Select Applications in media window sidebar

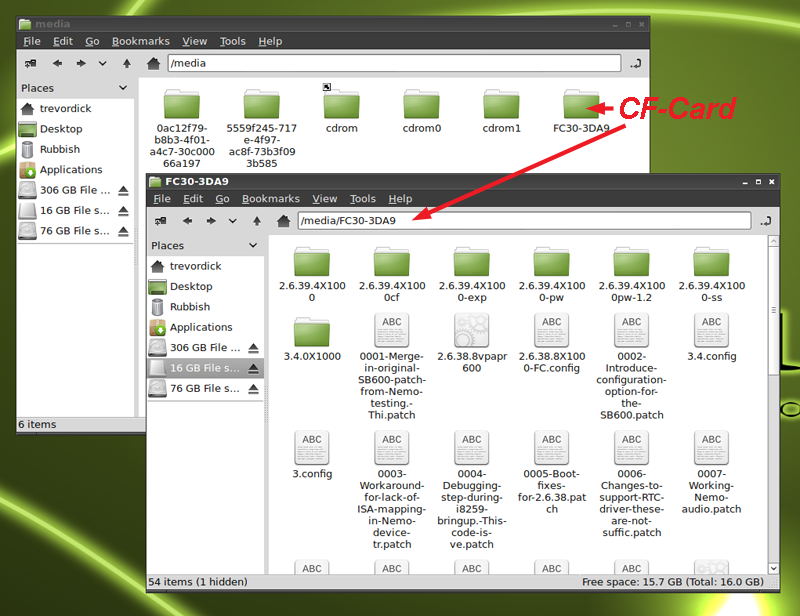point(70,170)
